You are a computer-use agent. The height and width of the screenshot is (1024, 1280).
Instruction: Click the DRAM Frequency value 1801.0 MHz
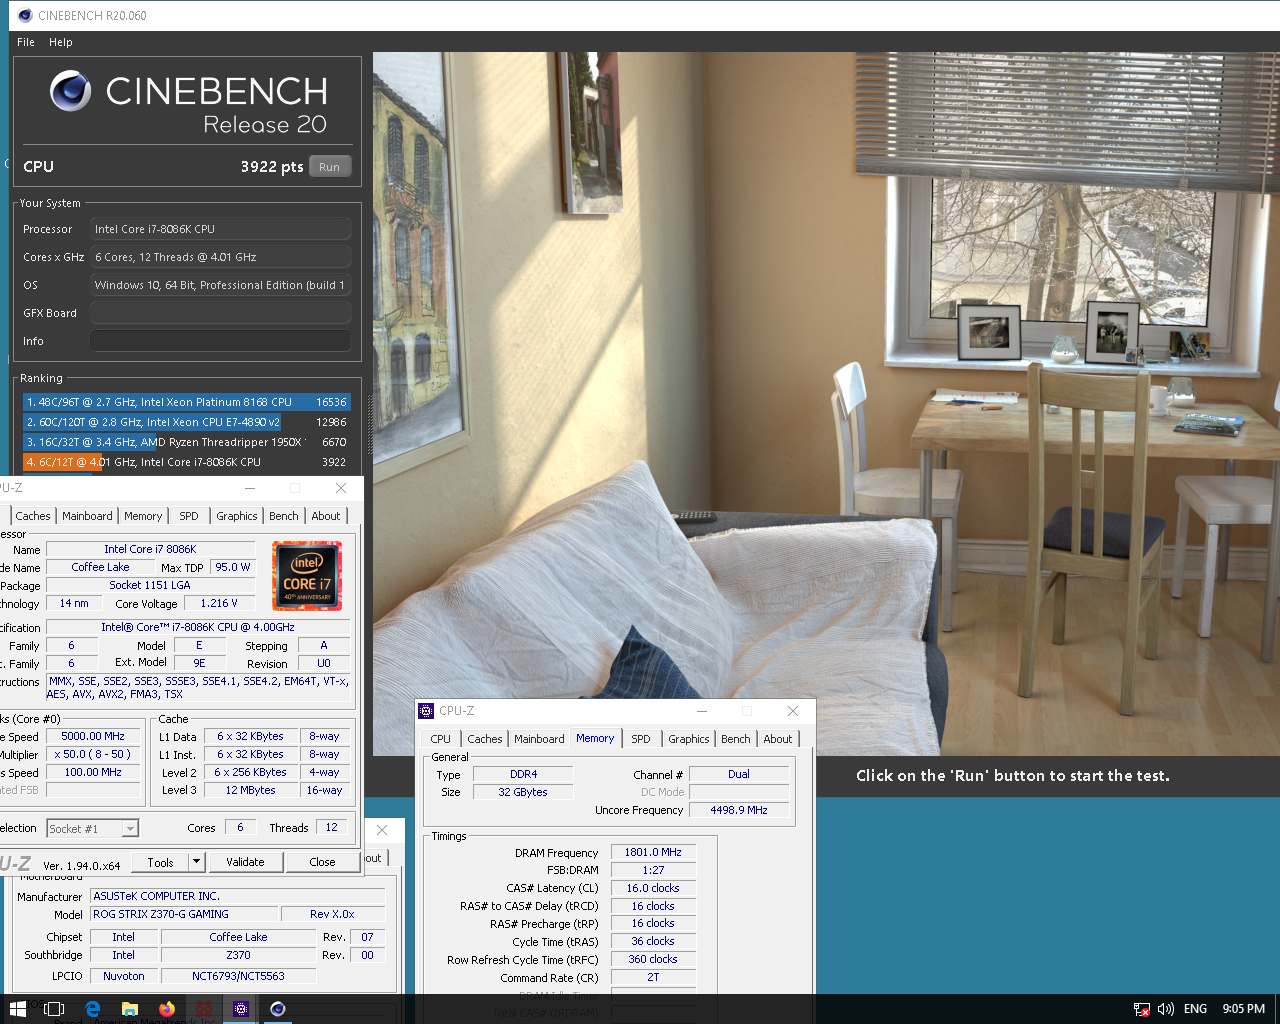pos(653,853)
